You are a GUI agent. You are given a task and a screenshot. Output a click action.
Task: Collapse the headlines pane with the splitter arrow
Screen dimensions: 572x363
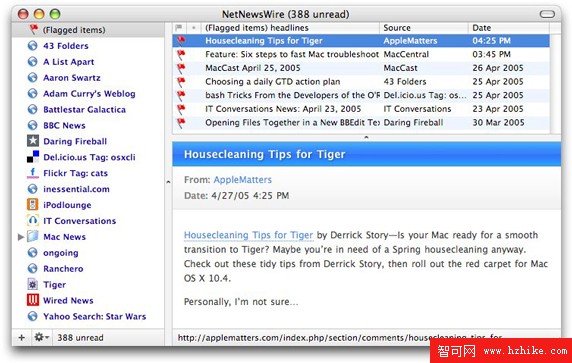[366, 138]
